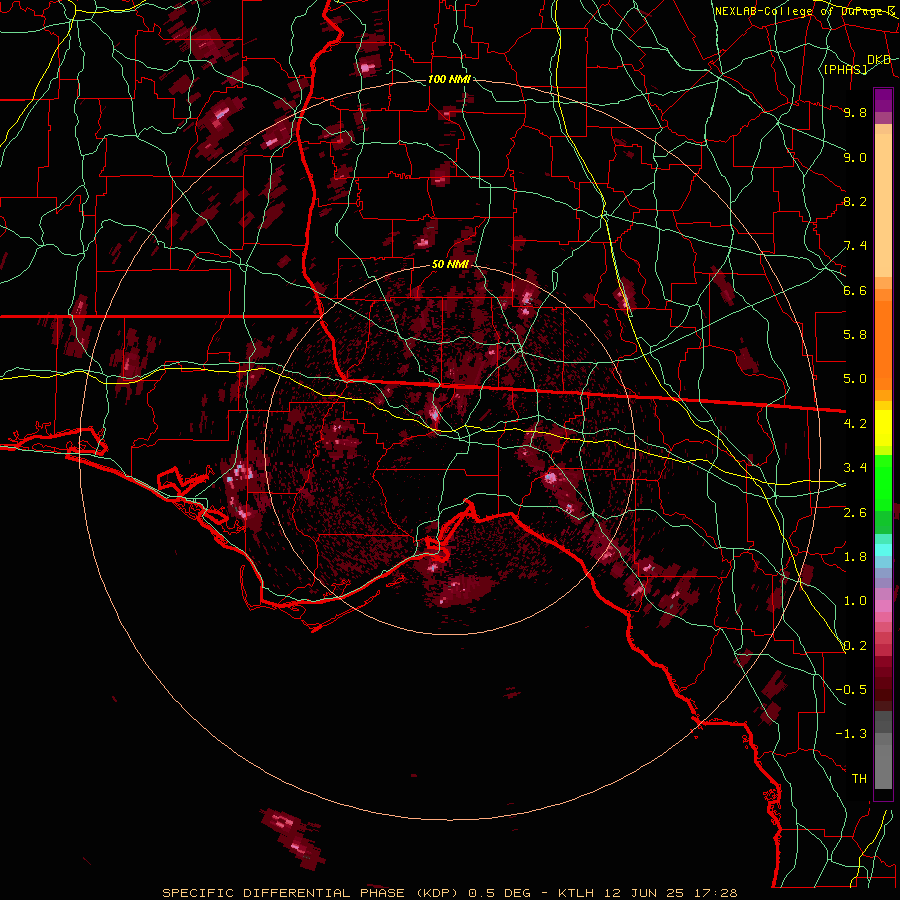Click the 5.0 scale value
Screen dimensions: 900x900
click(x=855, y=379)
